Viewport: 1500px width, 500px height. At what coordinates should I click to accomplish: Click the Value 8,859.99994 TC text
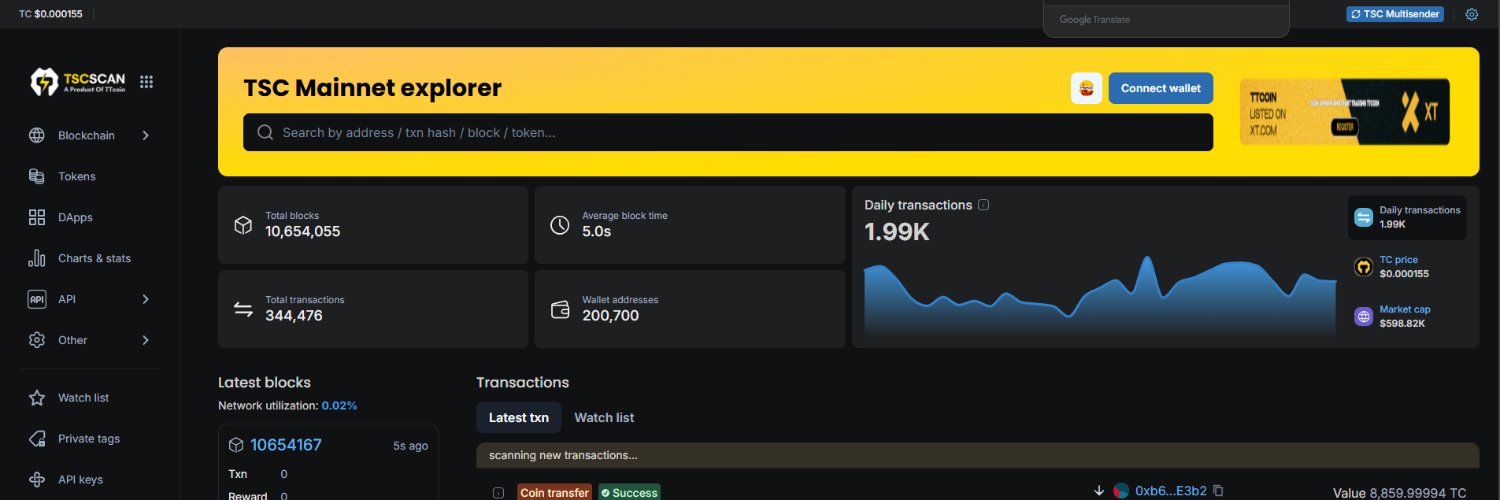tap(1400, 493)
